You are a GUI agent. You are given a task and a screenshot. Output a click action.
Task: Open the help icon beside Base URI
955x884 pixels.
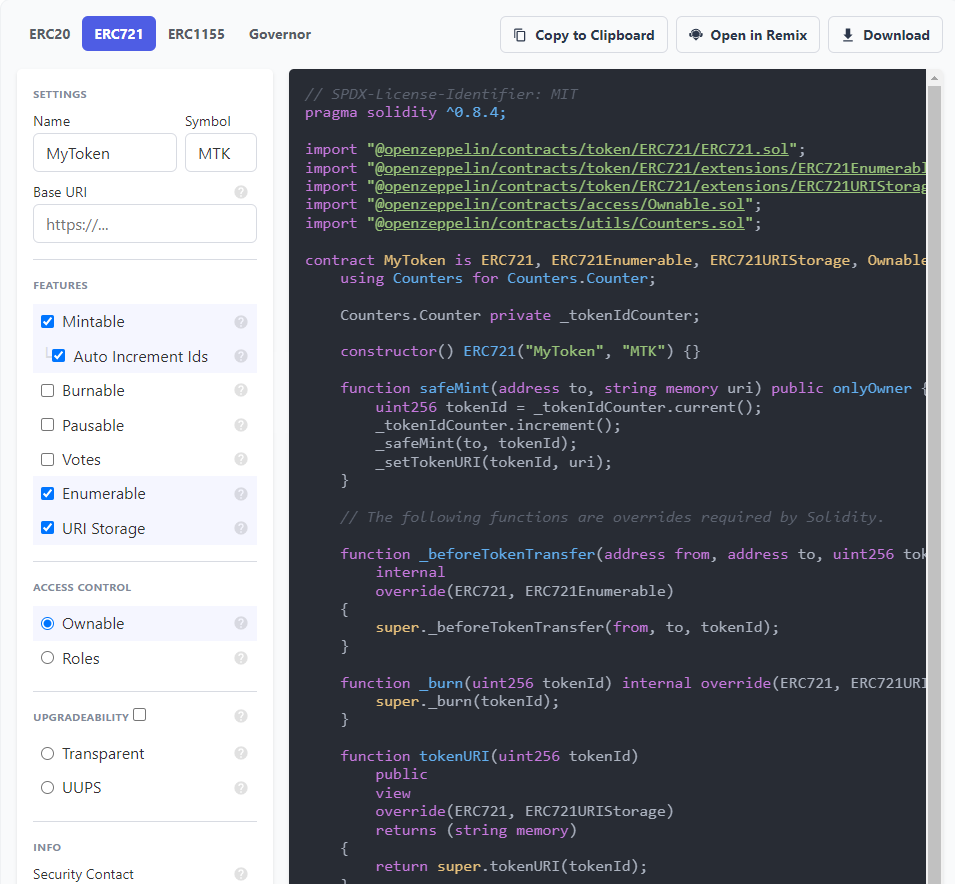[240, 191]
